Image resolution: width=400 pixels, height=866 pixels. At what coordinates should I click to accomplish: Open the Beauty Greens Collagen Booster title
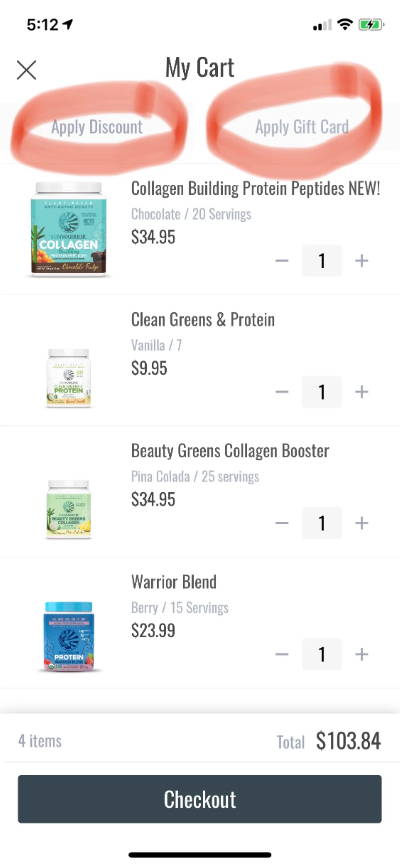(230, 451)
